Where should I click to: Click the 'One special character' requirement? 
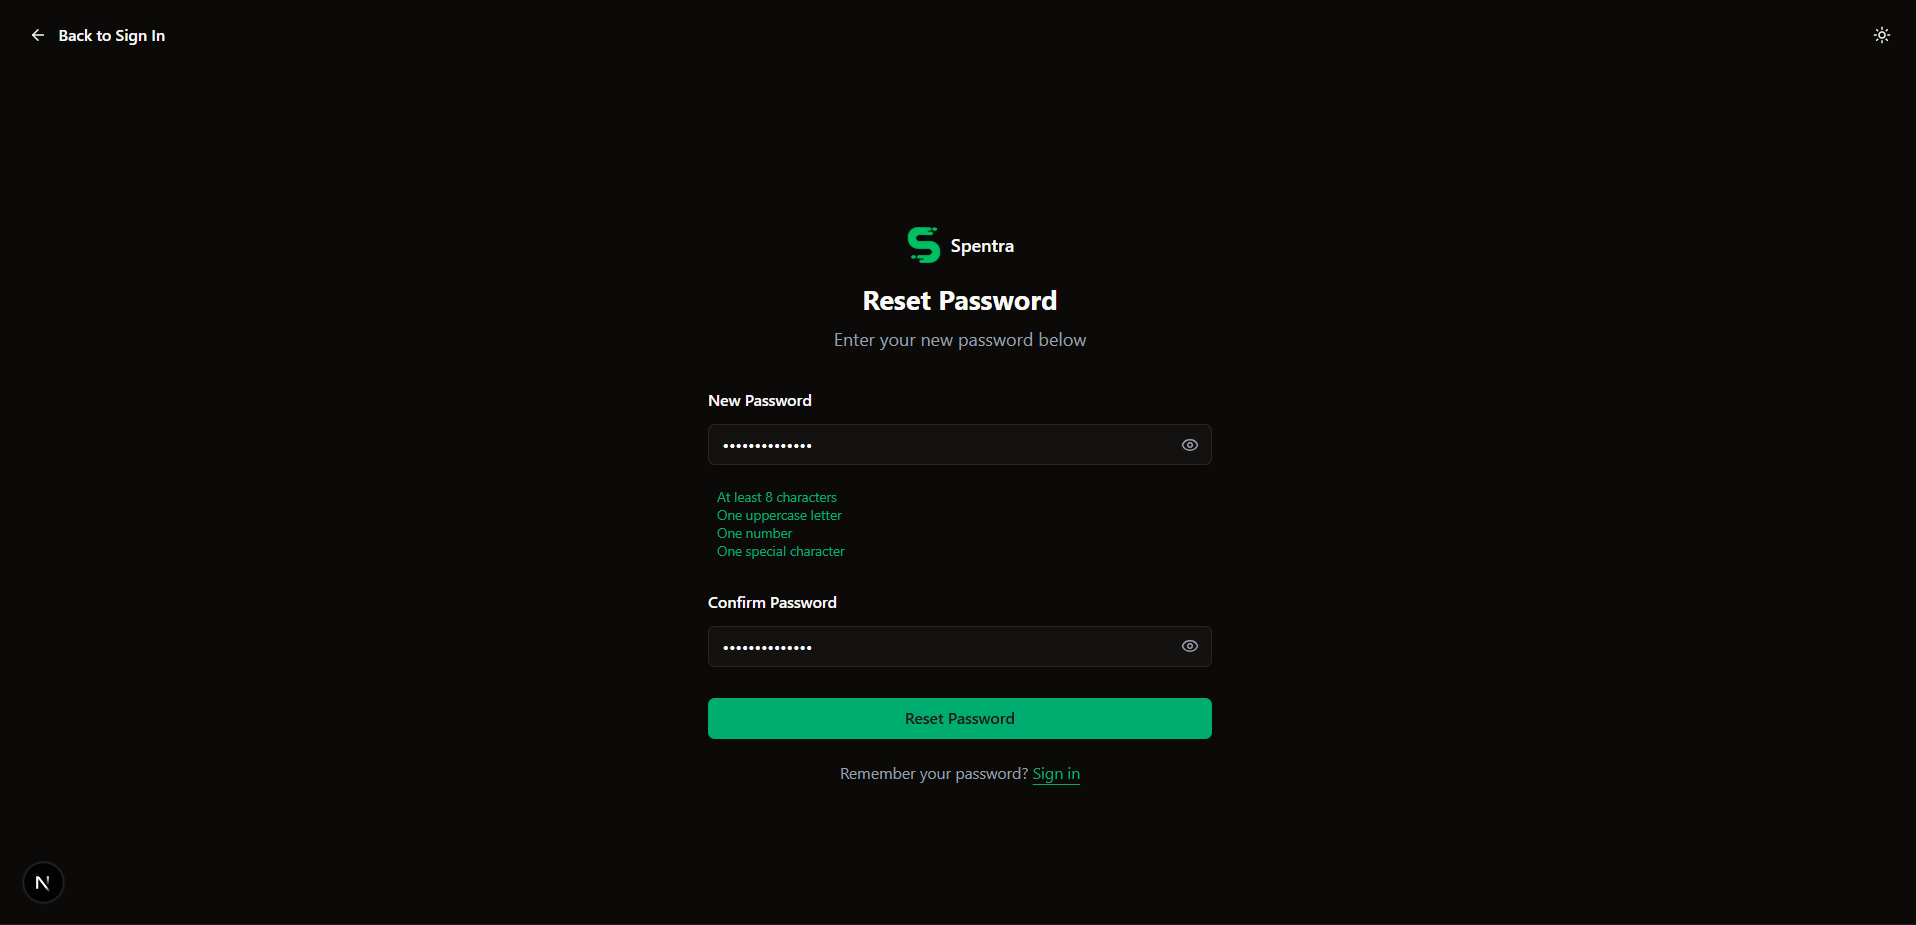[781, 551]
